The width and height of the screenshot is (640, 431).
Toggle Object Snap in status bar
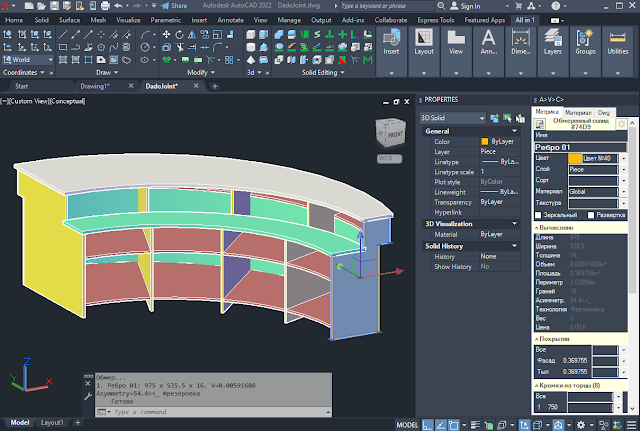coord(453,425)
